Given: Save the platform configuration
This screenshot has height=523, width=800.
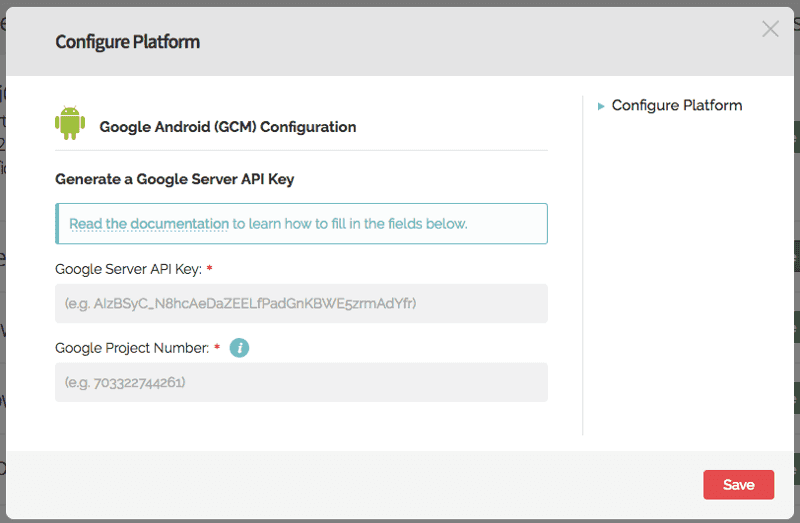Looking at the screenshot, I should pos(738,485).
